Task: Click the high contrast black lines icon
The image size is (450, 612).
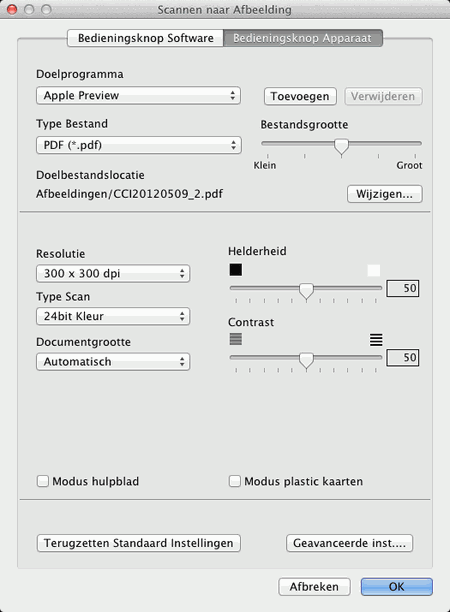Action: [x=376, y=340]
